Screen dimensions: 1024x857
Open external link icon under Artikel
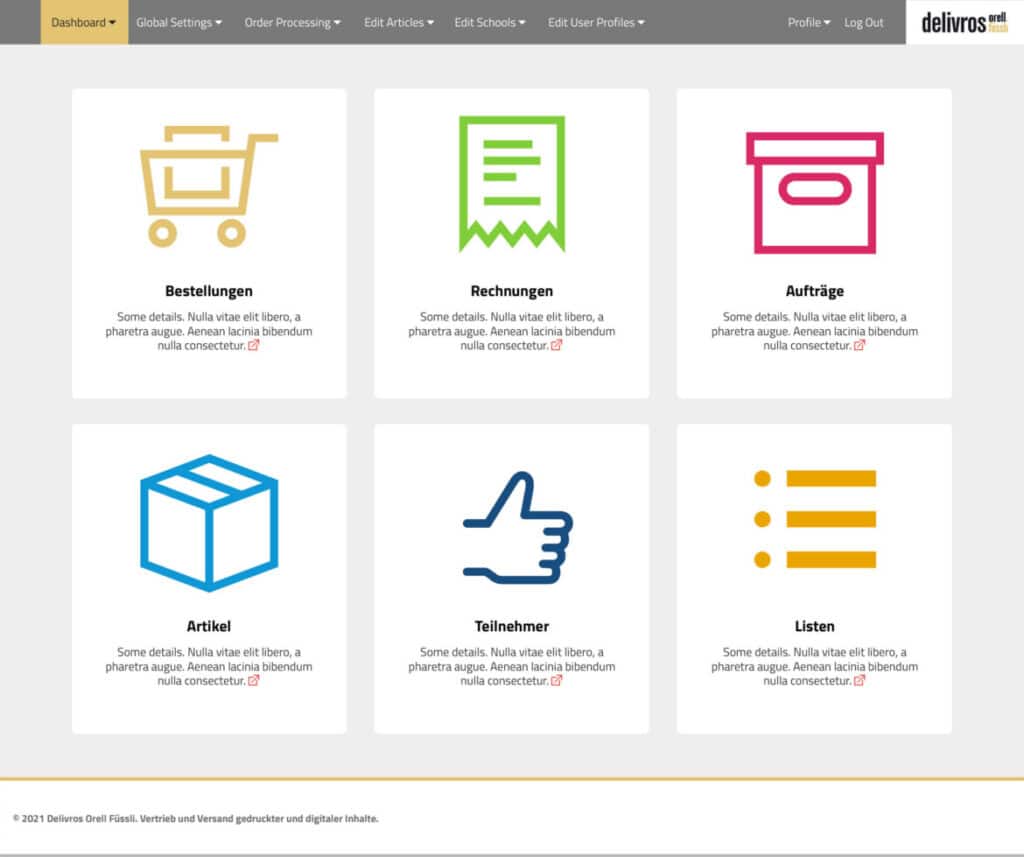point(254,681)
